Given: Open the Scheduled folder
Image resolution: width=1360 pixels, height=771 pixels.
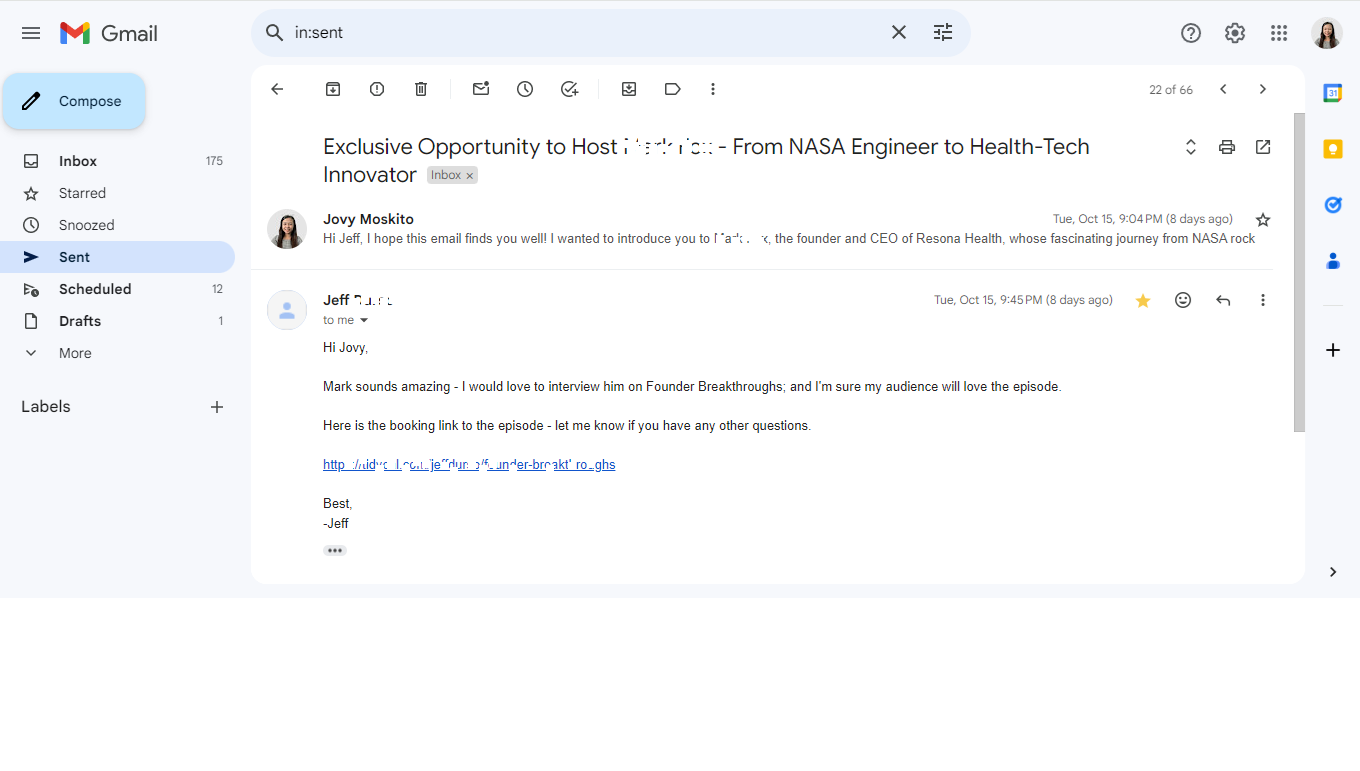Looking at the screenshot, I should click(x=95, y=289).
